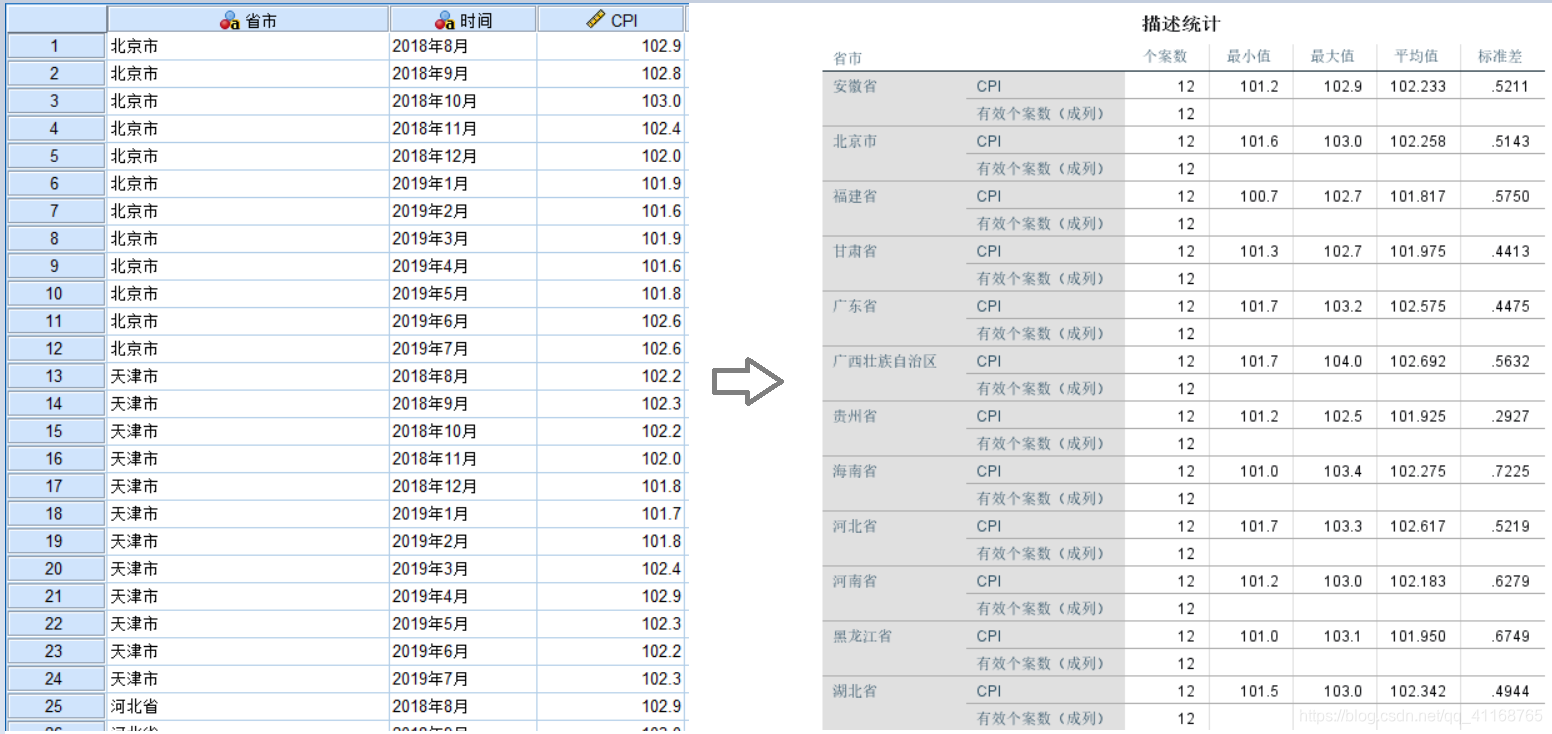The image size is (1552, 734).
Task: Click the 广东省 row label
Action: [x=855, y=306]
